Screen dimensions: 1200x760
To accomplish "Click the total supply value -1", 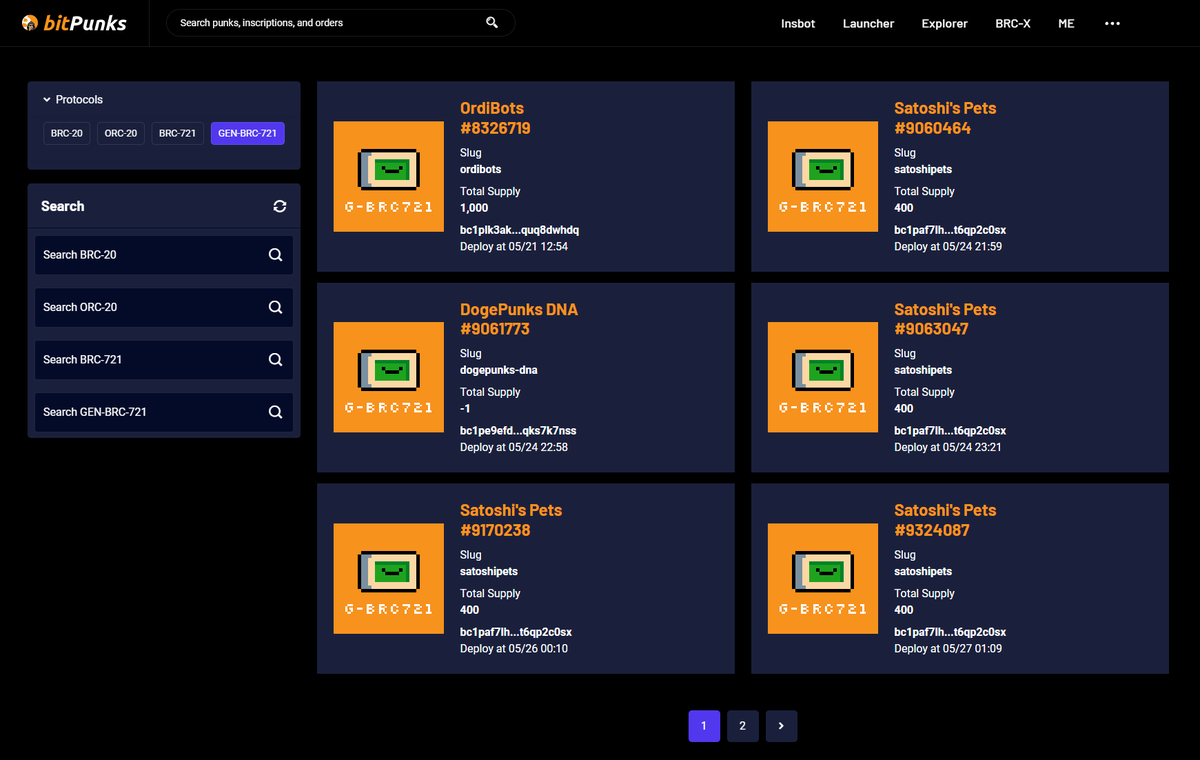I will pyautogui.click(x=466, y=408).
